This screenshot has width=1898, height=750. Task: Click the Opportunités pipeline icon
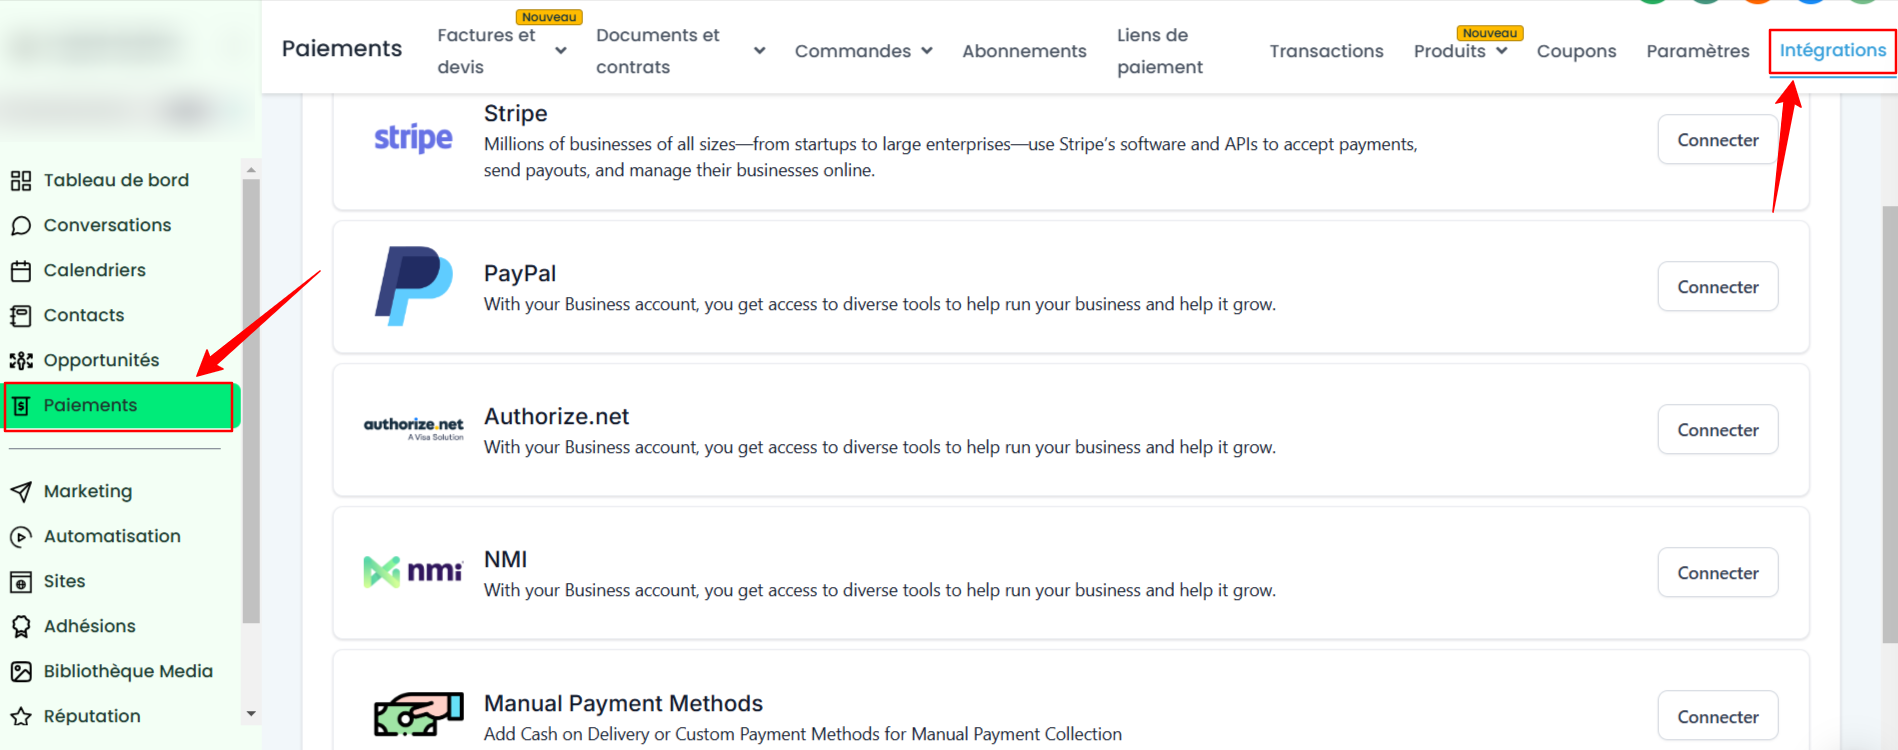21,361
